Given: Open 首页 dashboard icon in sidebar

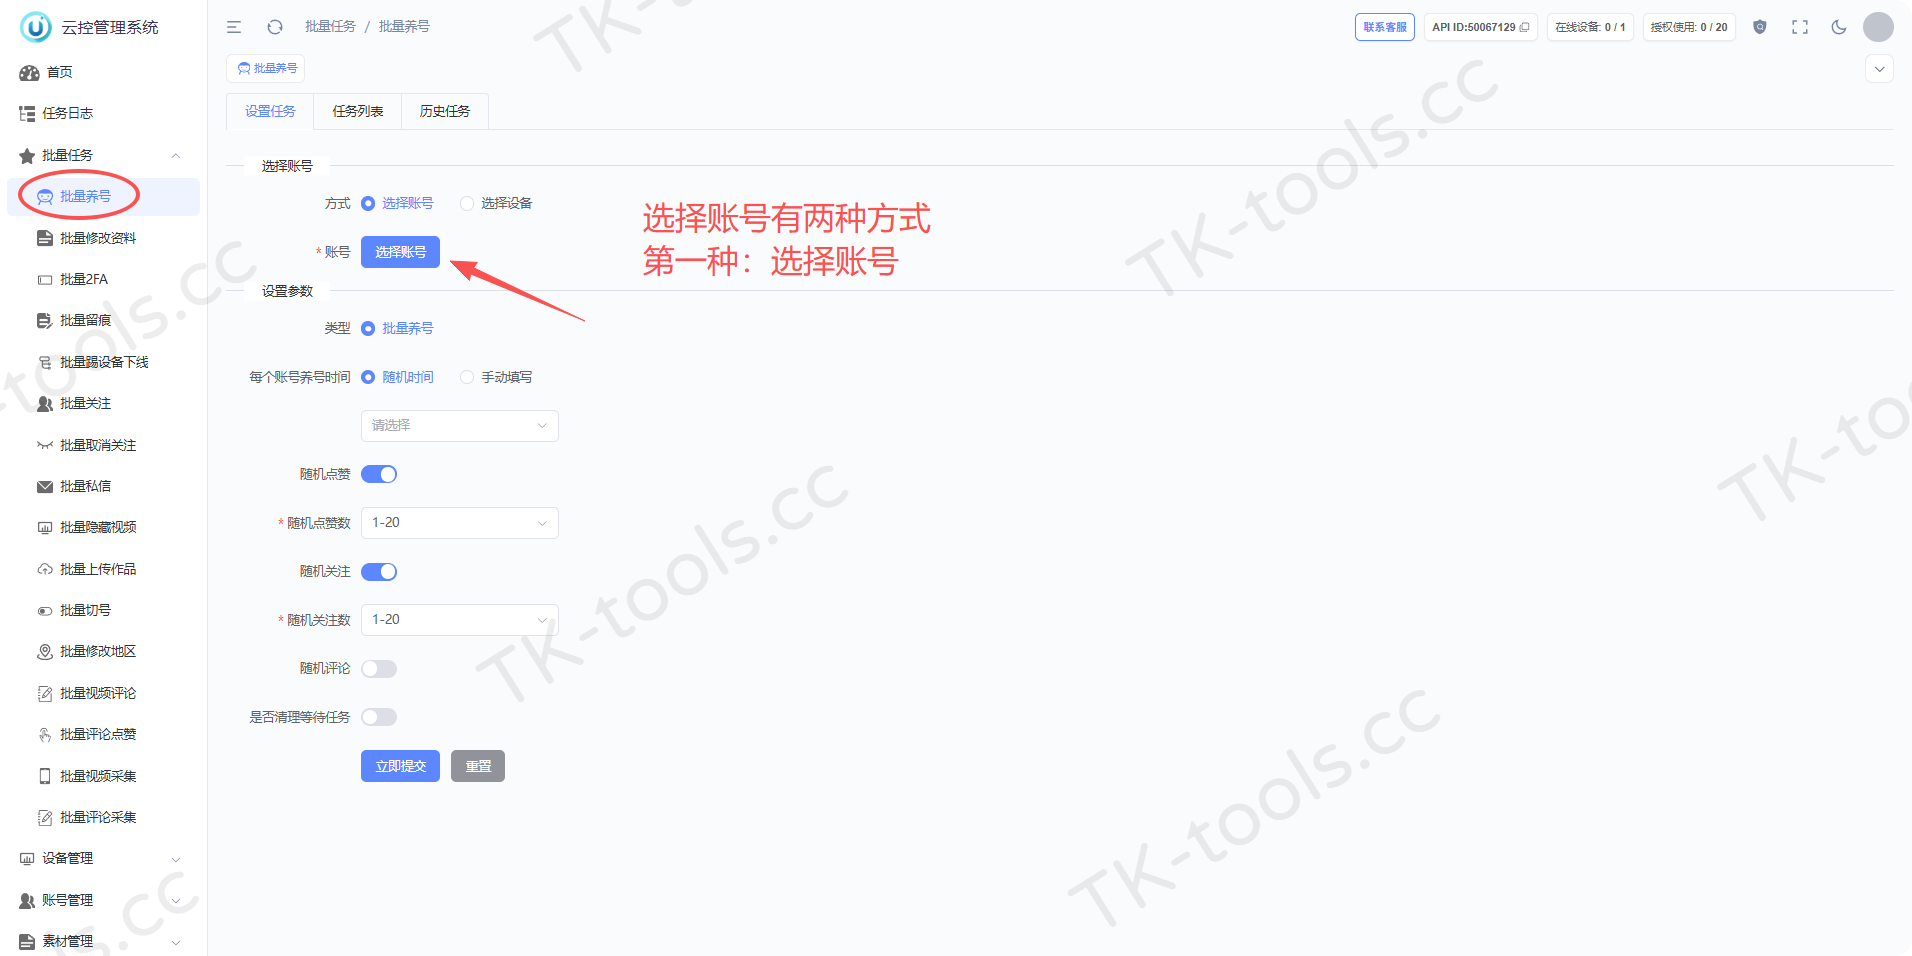Looking at the screenshot, I should 29,72.
